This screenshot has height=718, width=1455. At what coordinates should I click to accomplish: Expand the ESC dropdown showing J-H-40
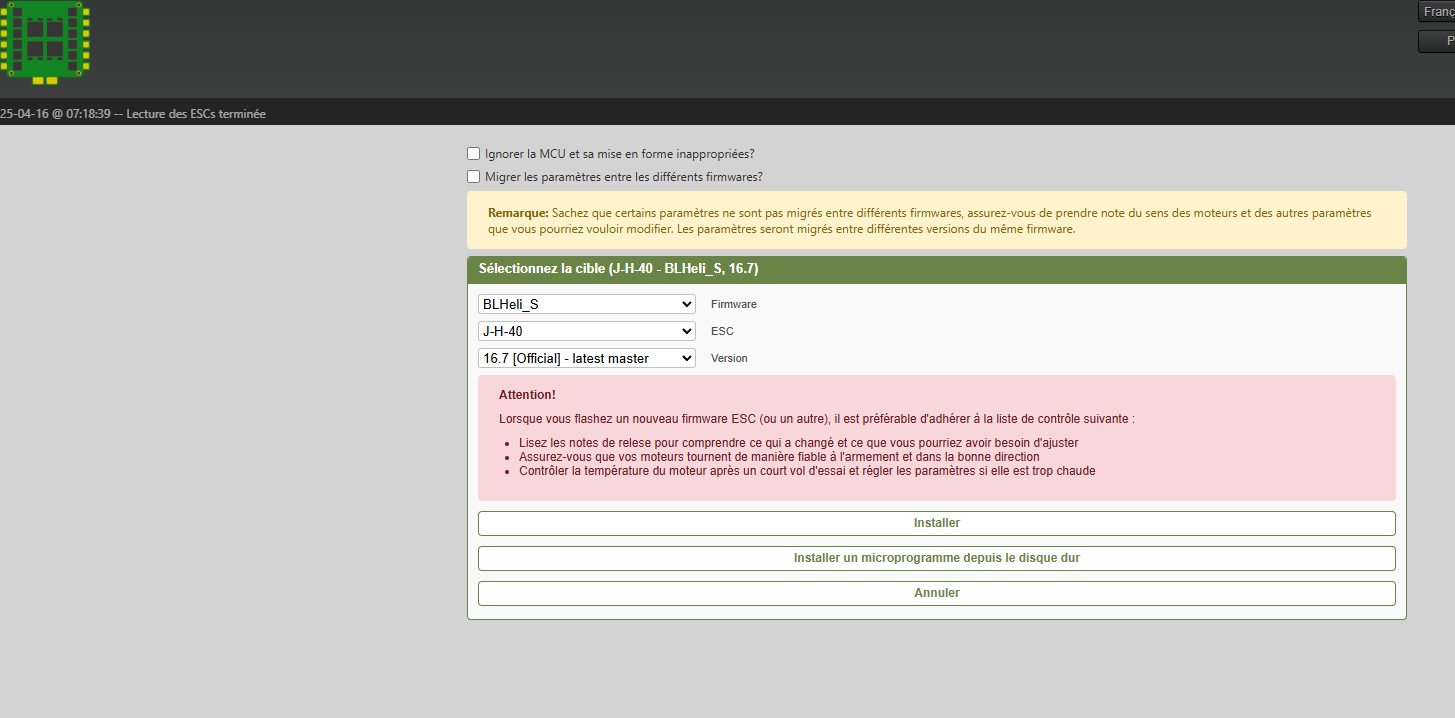pos(587,331)
